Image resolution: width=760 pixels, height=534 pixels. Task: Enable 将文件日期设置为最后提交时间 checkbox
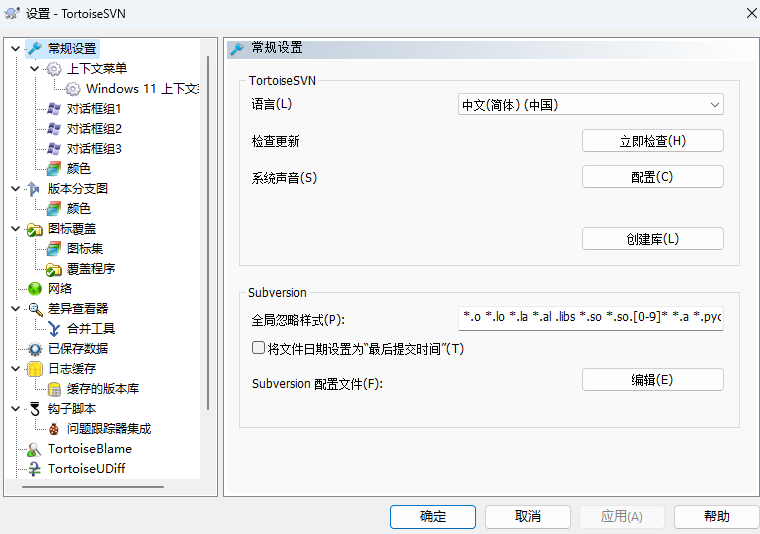click(x=258, y=349)
